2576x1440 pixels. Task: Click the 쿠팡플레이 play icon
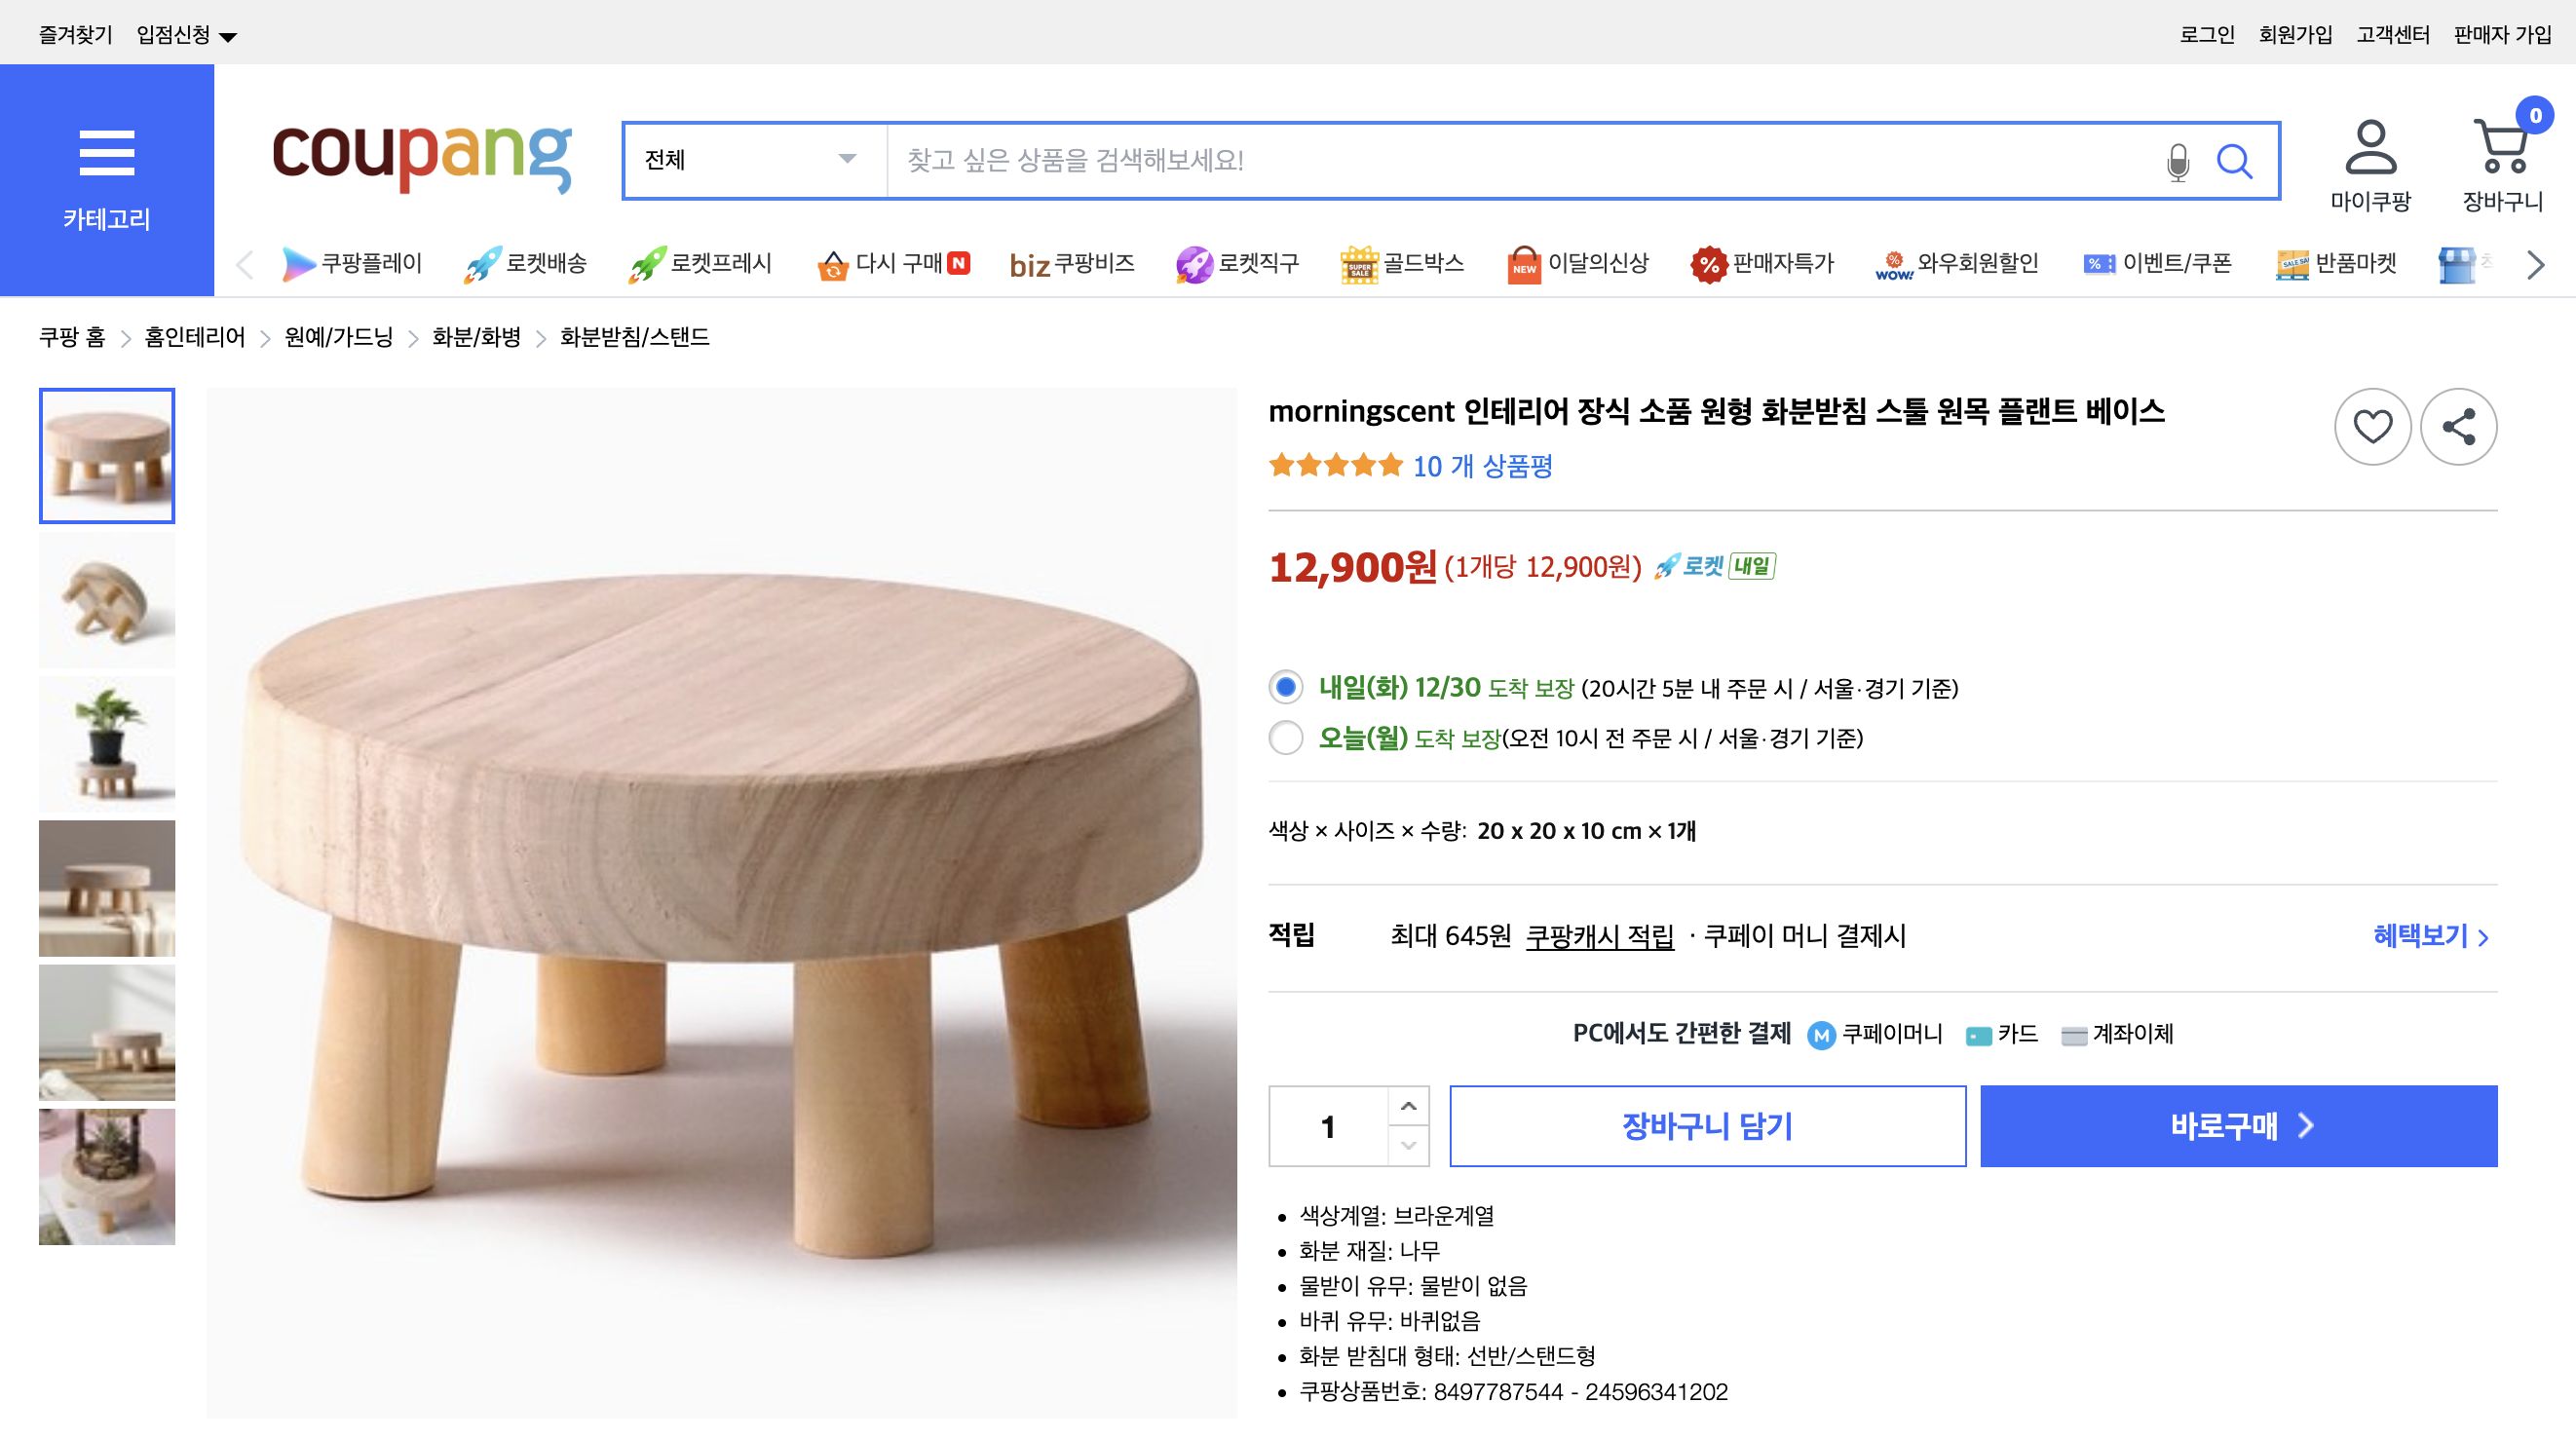point(299,263)
